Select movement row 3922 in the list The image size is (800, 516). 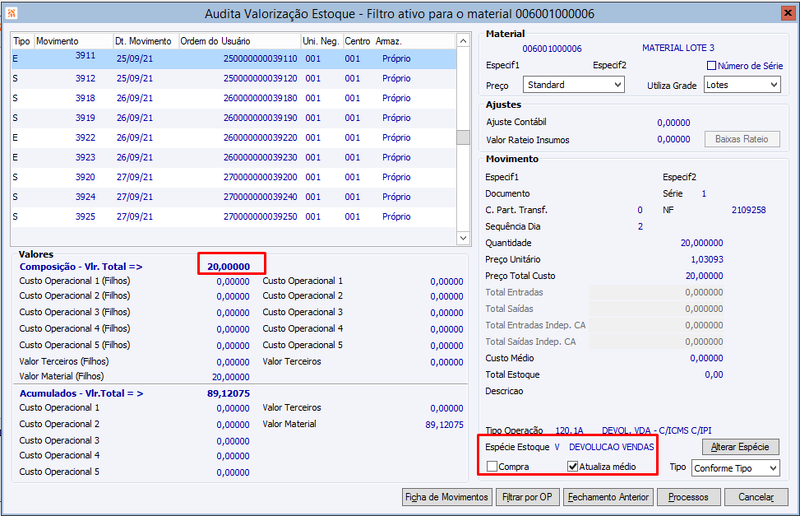[234, 138]
